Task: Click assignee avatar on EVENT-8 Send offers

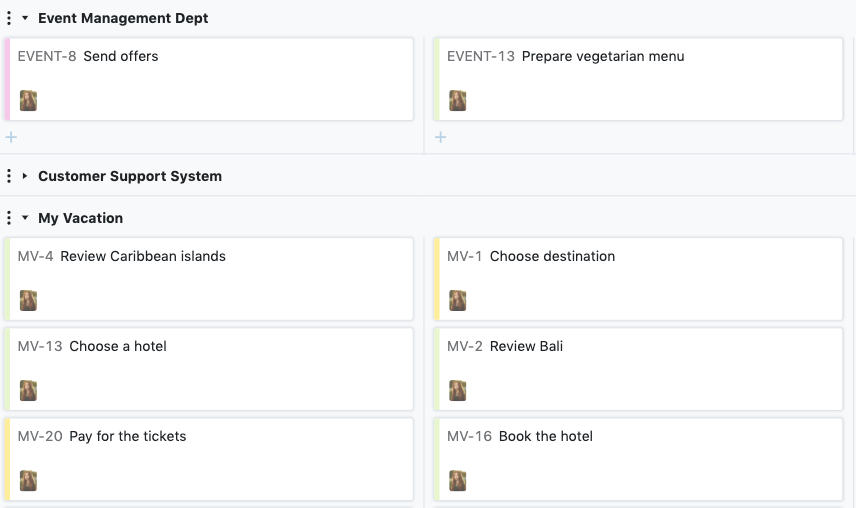Action: pyautogui.click(x=28, y=100)
